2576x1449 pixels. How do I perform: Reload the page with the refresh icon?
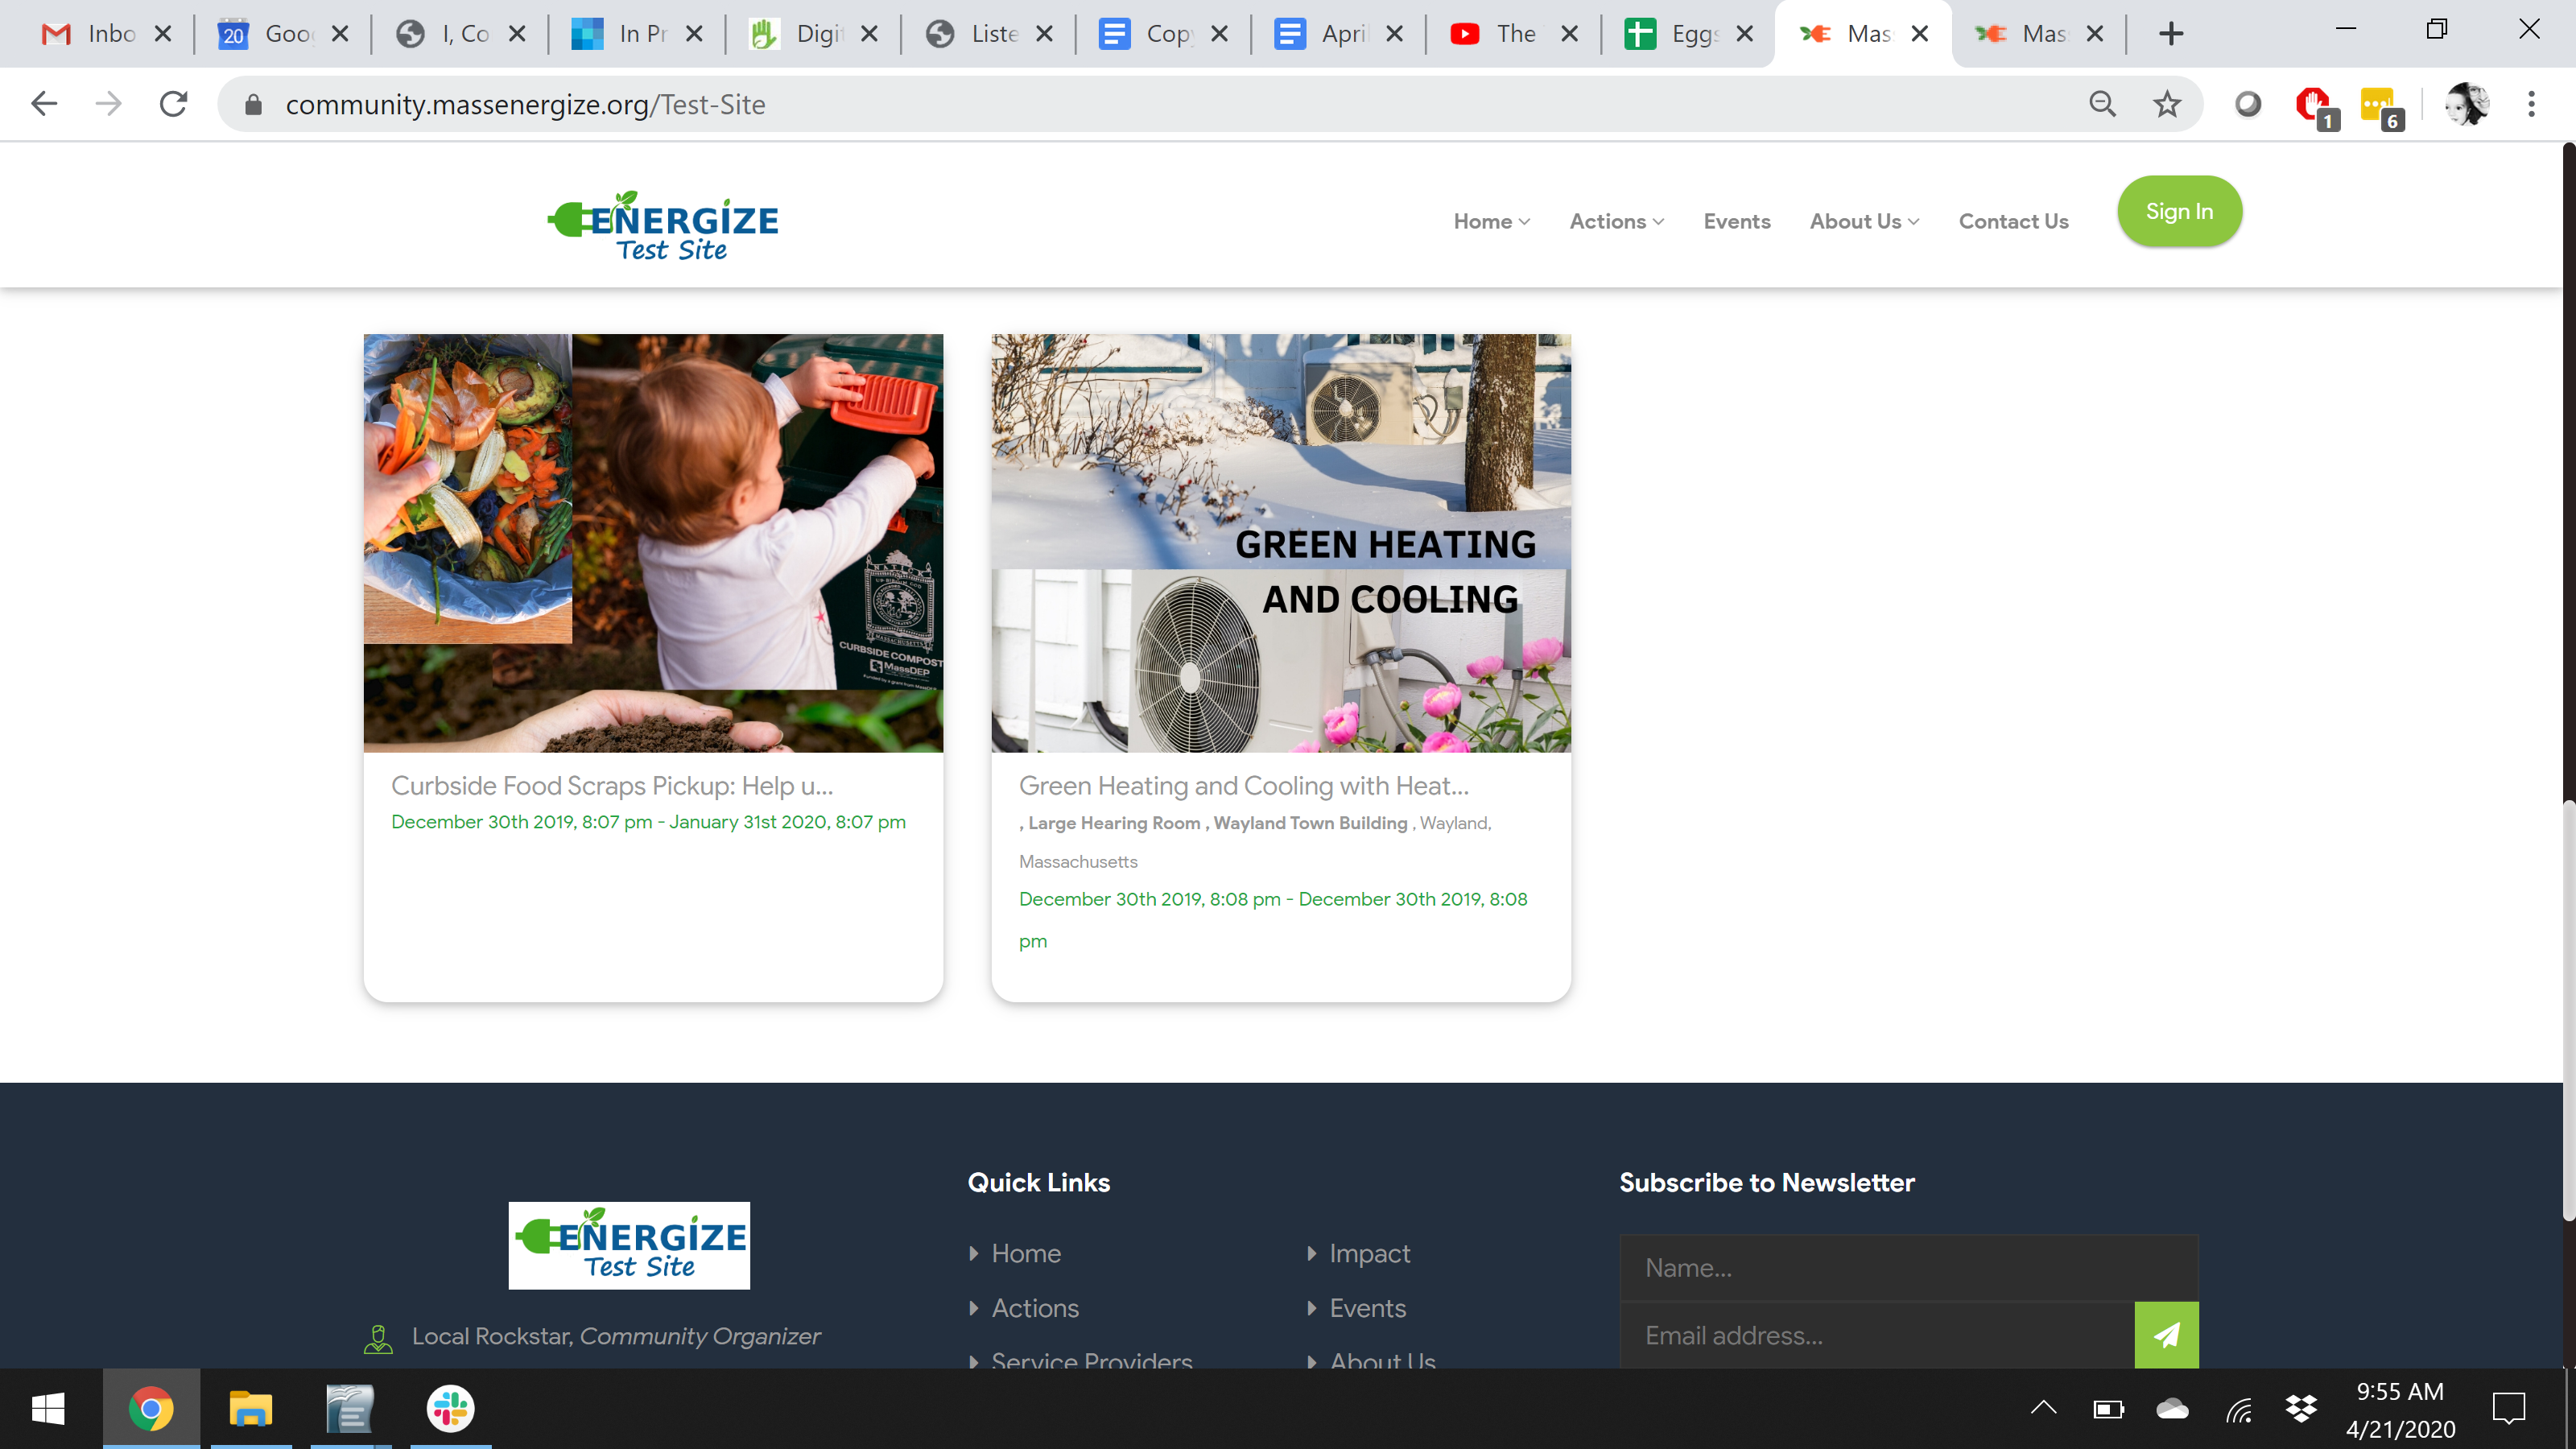pyautogui.click(x=174, y=104)
